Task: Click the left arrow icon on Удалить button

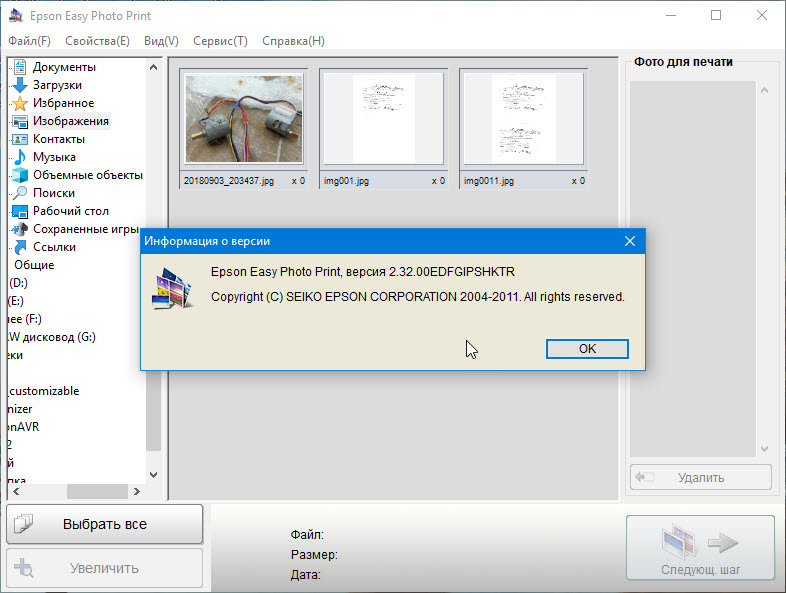Action: [x=644, y=477]
